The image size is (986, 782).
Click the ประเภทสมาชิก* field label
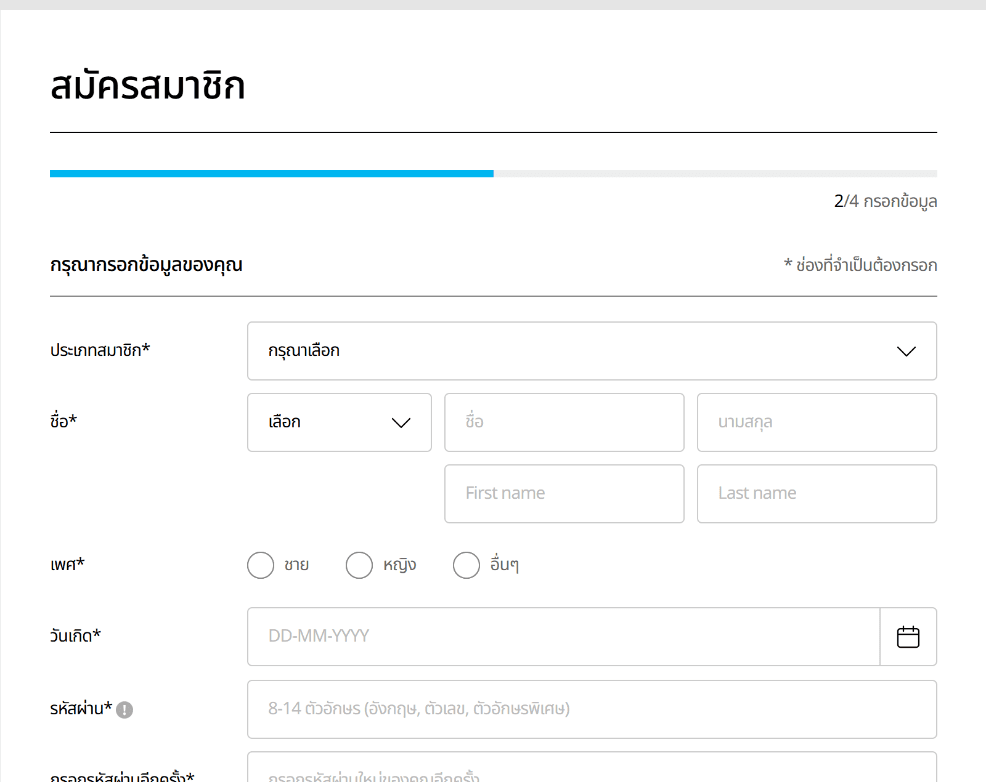point(100,350)
